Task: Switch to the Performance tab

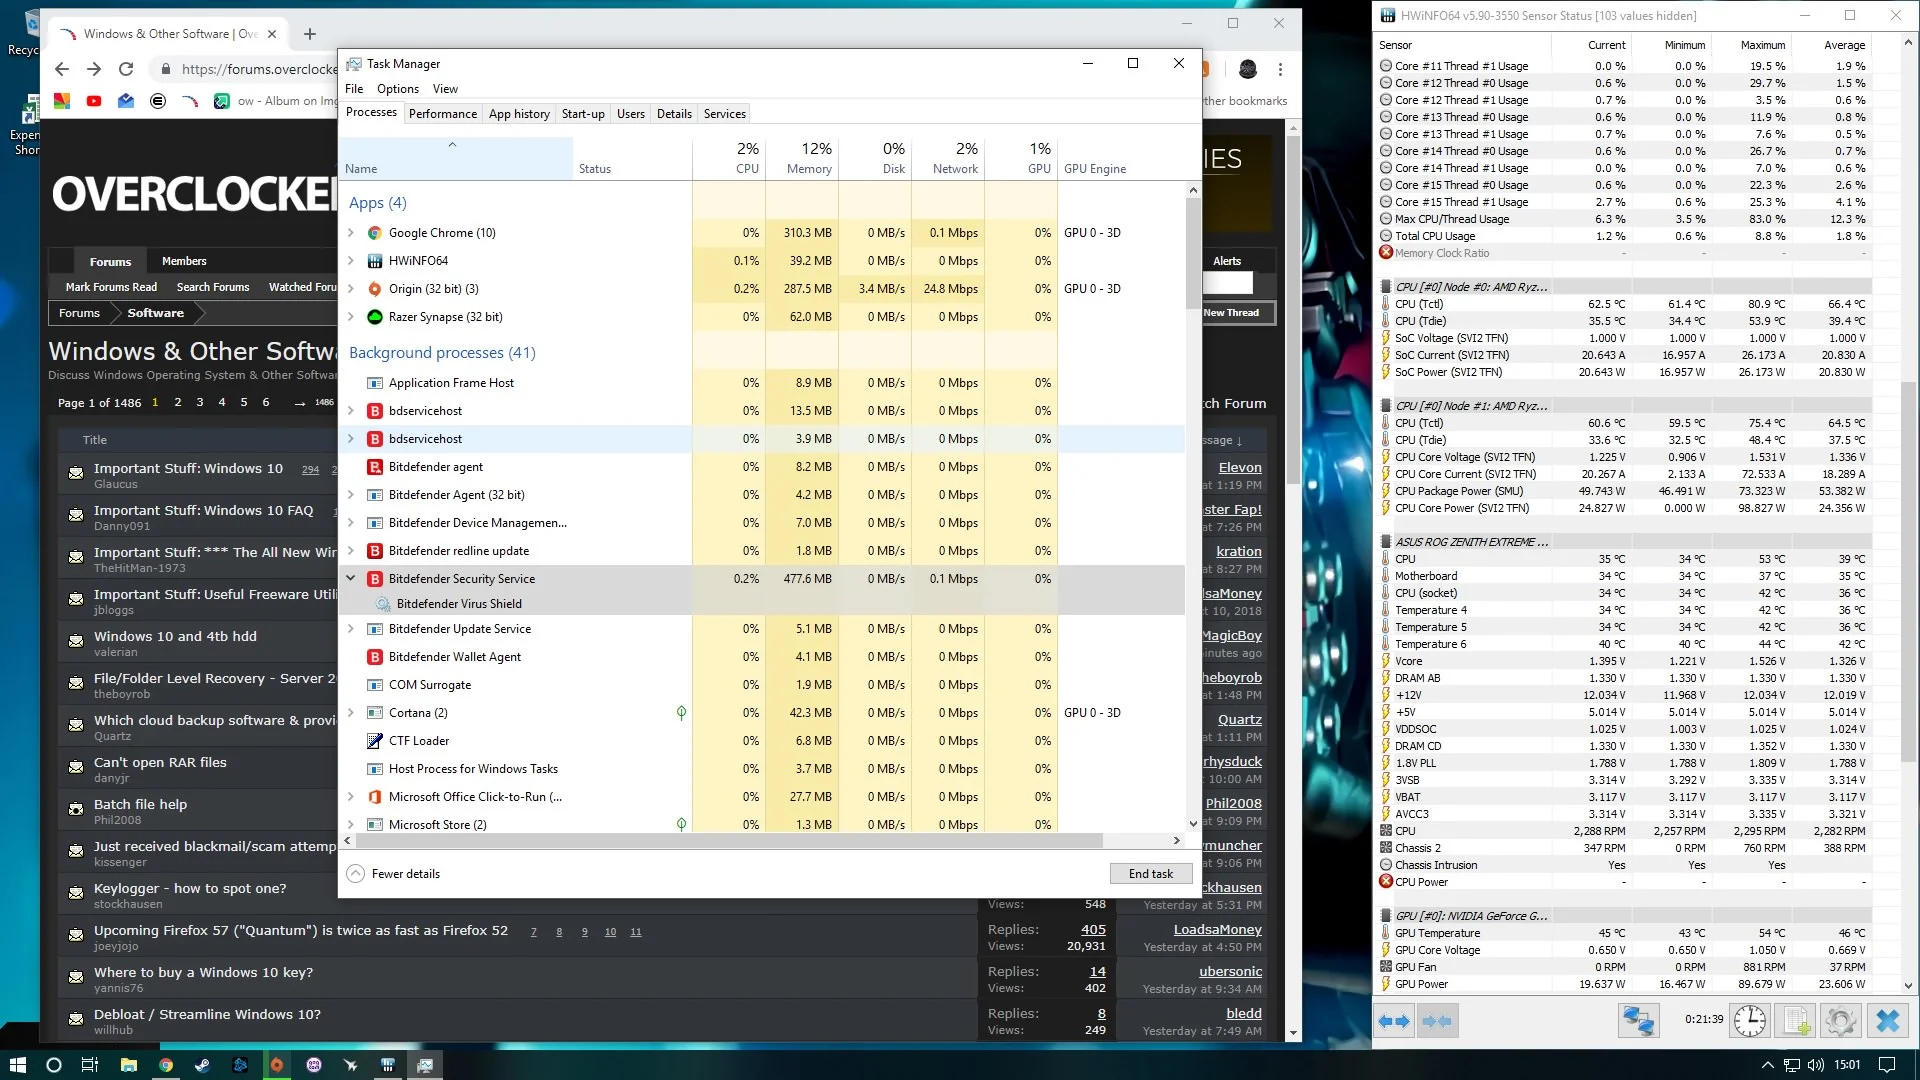Action: (x=443, y=114)
